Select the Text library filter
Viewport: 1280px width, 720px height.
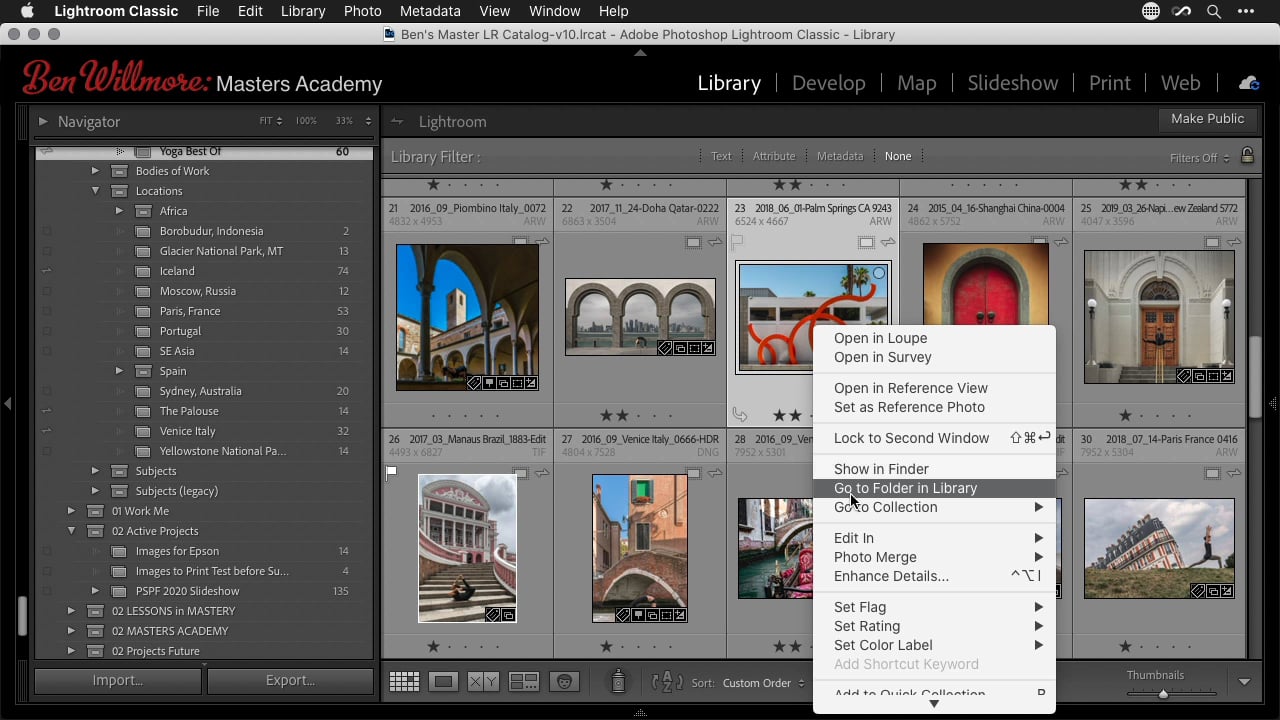(x=721, y=156)
